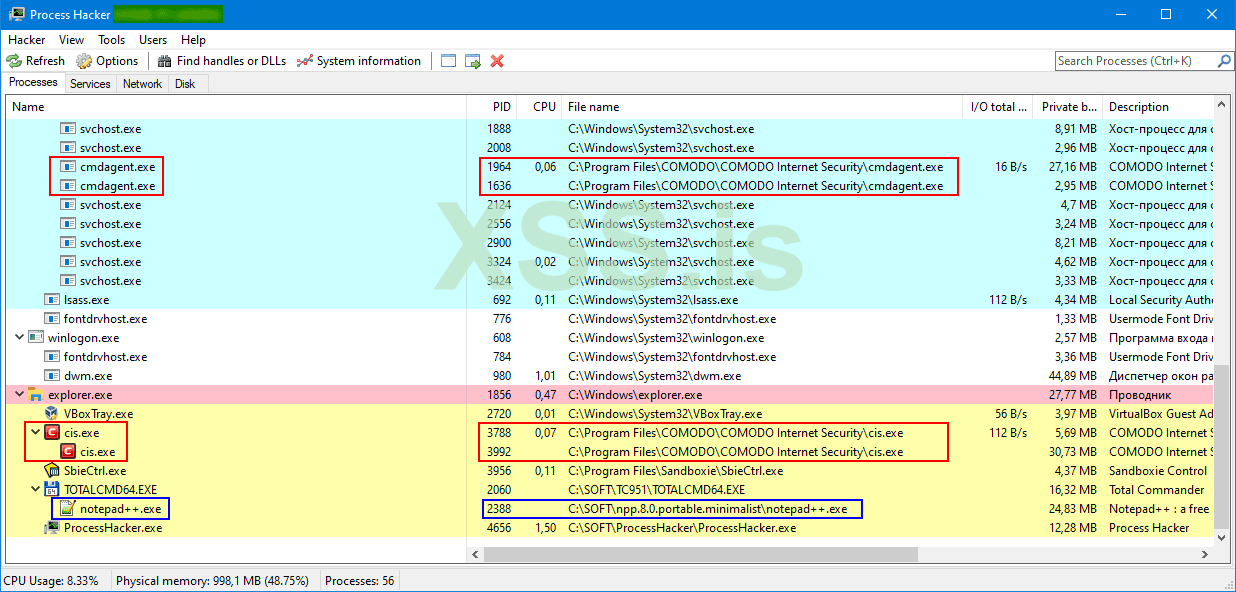The width and height of the screenshot is (1236, 592).
Task: Click the VBoxTray.exe cube icon
Action: point(52,414)
